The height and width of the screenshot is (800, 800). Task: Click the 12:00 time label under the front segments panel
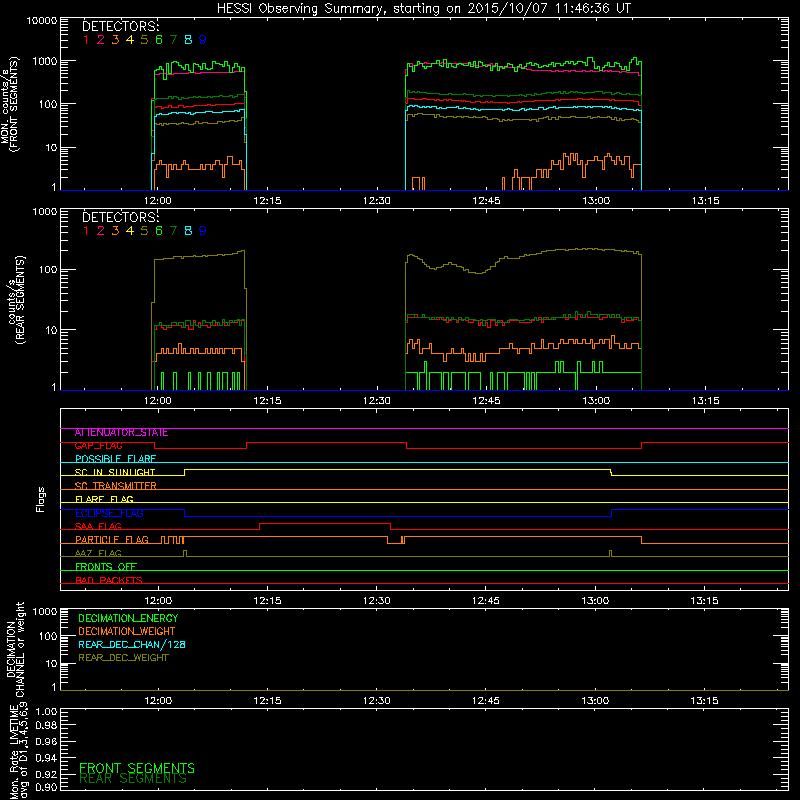(x=158, y=201)
